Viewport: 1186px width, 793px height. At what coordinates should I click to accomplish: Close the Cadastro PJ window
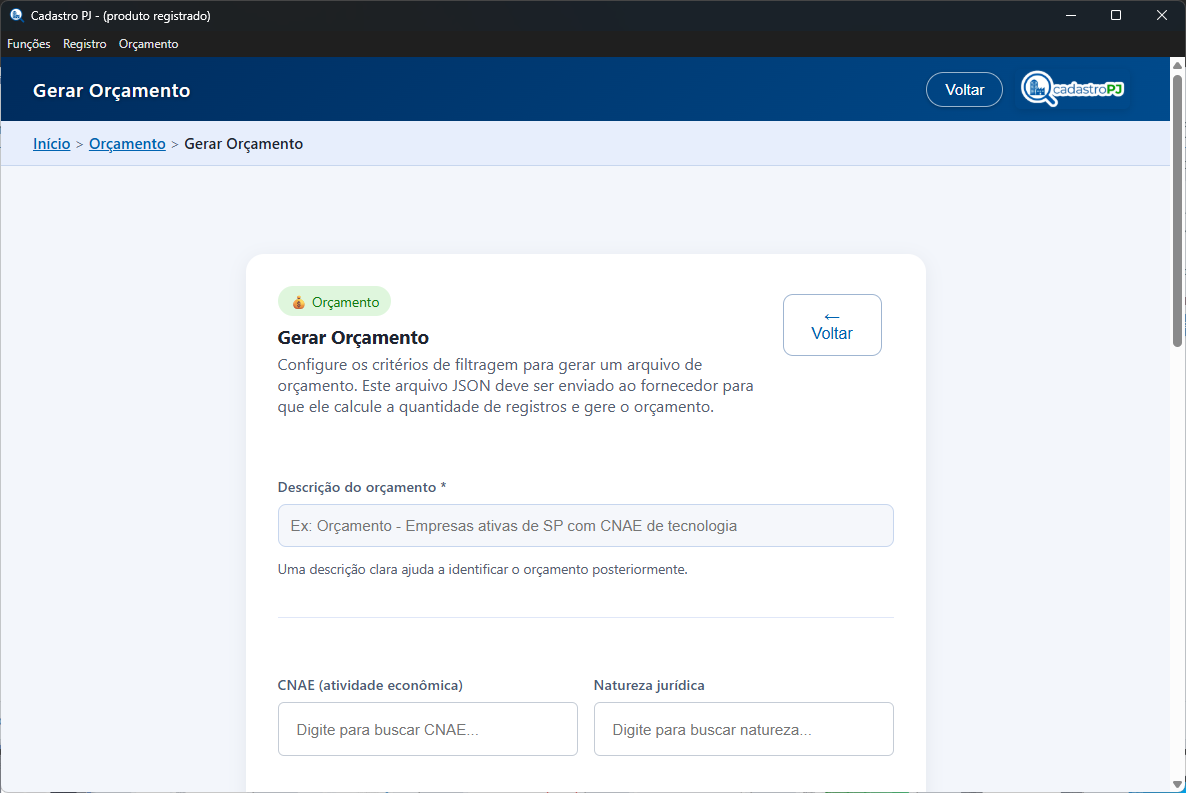[x=1161, y=16]
